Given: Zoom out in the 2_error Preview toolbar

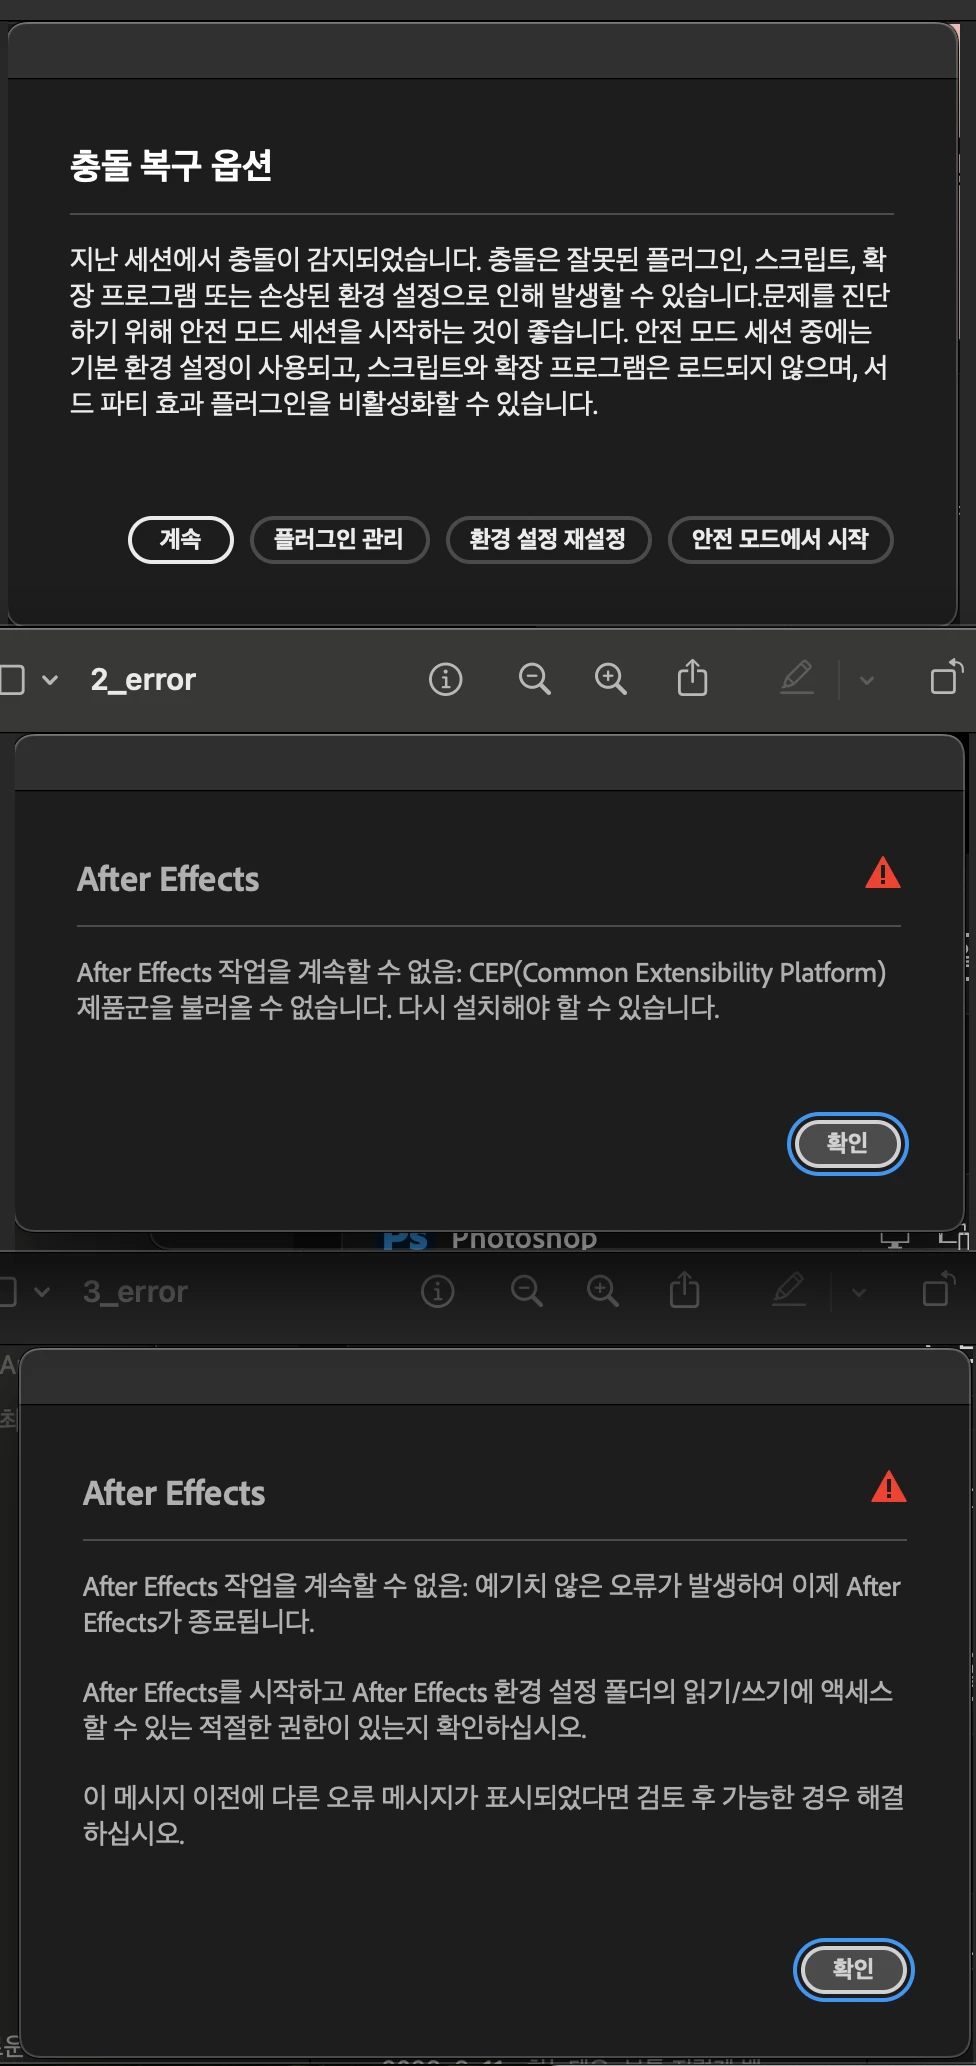Looking at the screenshot, I should click(x=535, y=680).
